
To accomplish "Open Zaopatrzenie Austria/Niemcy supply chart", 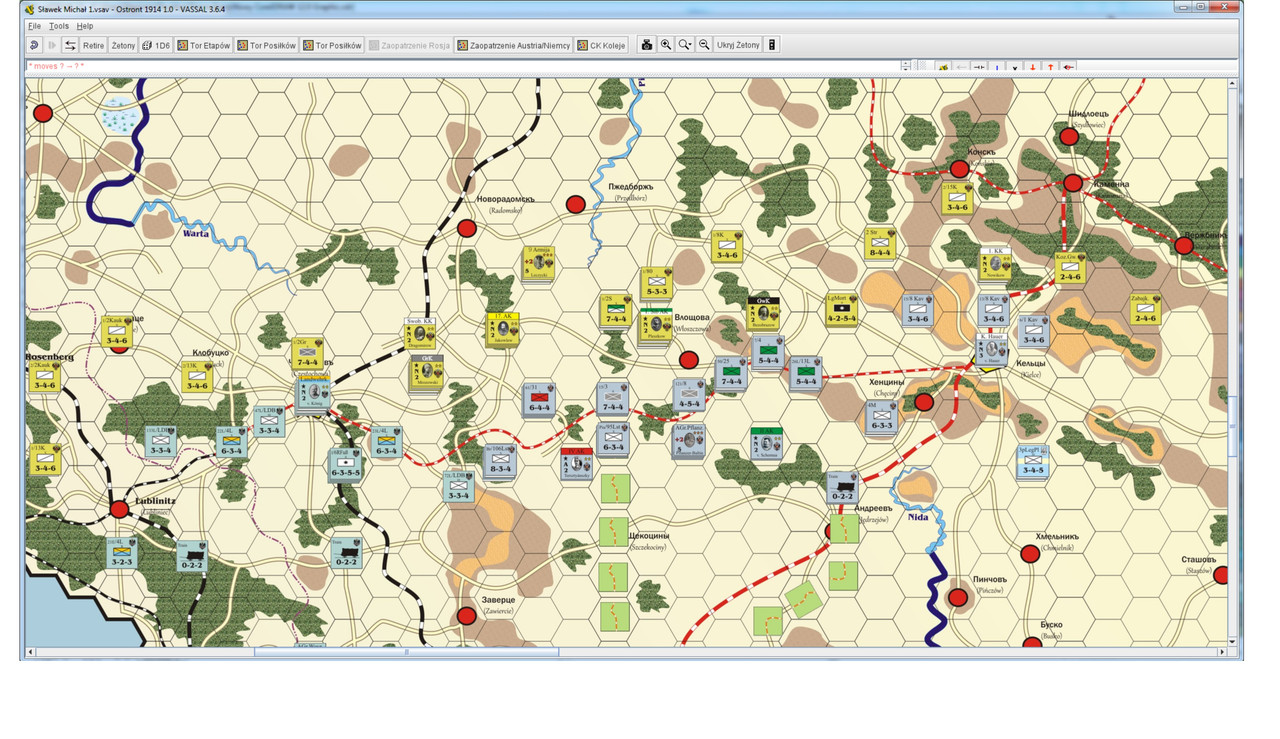I will pos(514,45).
